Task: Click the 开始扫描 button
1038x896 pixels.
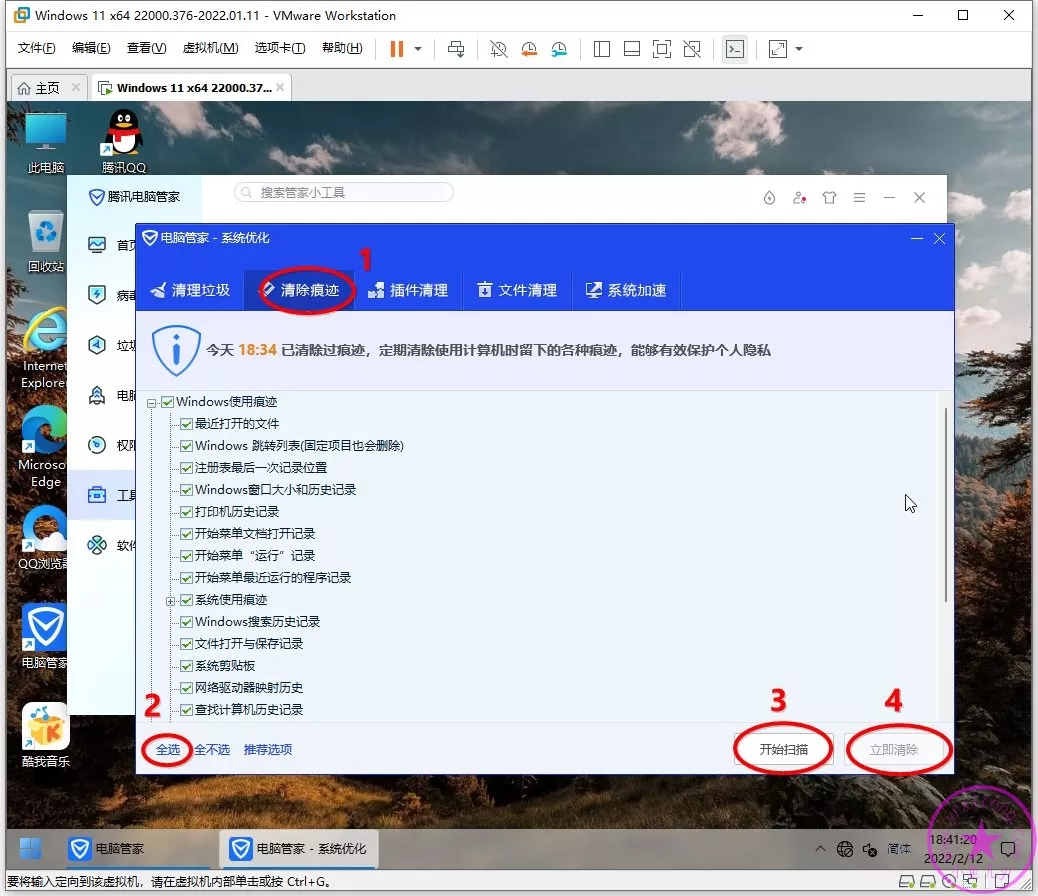Action: (783, 750)
